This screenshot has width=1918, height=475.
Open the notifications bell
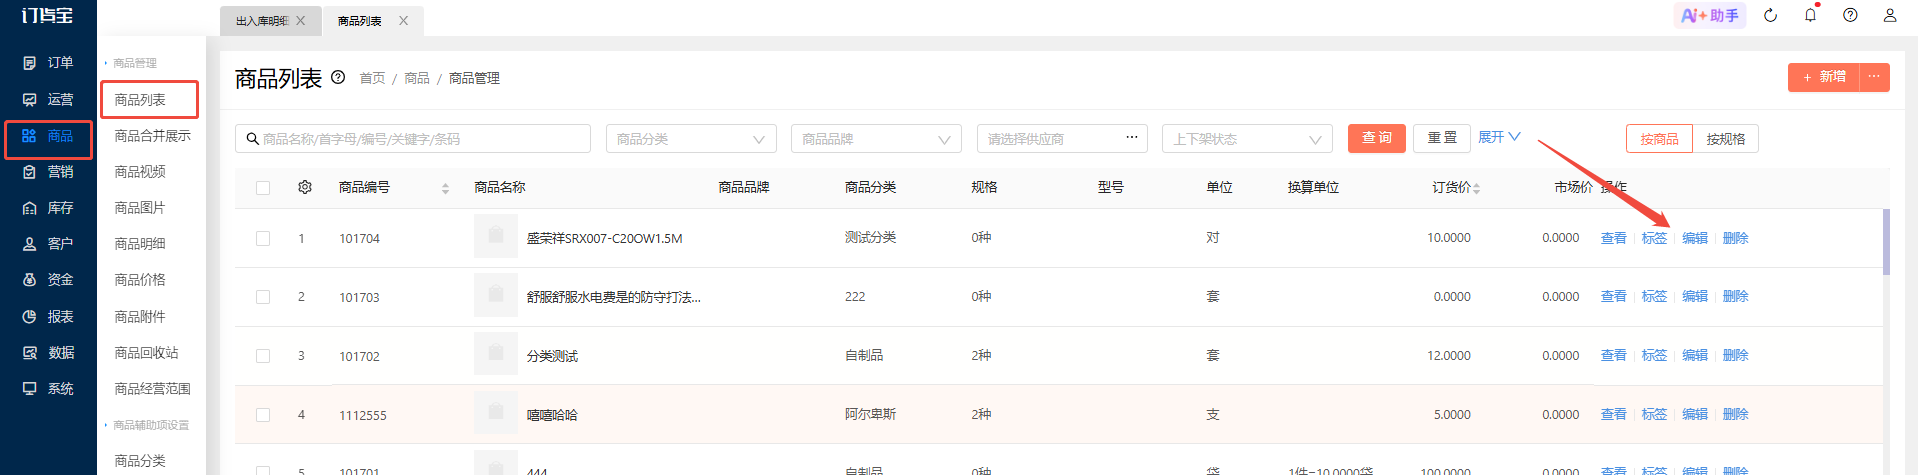[x=1810, y=15]
